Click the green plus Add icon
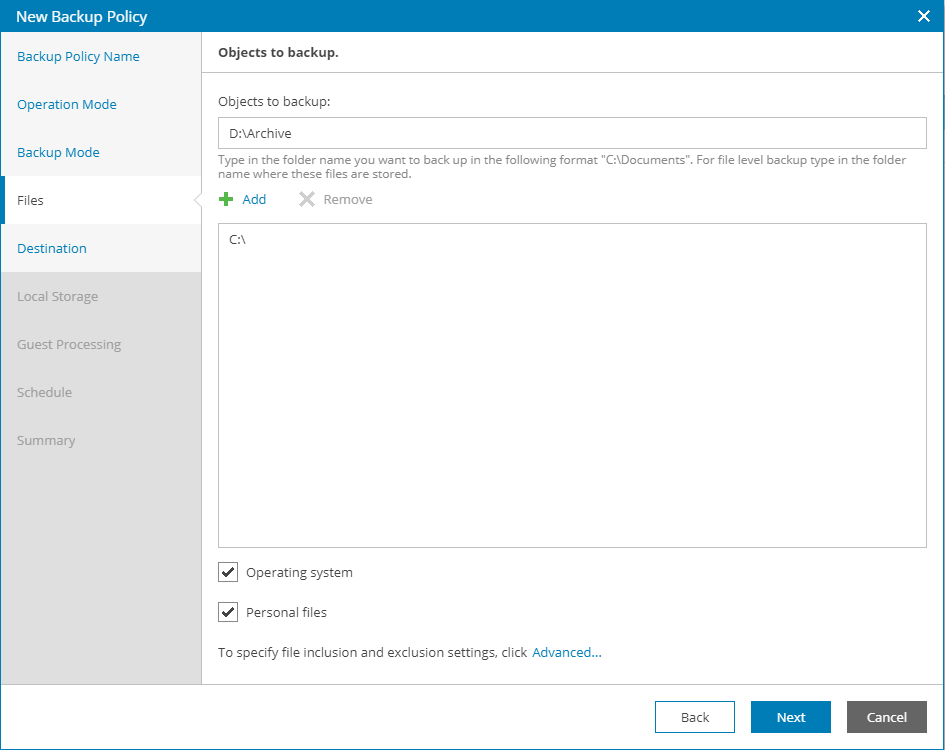Screen dimensions: 945x750 (226, 199)
